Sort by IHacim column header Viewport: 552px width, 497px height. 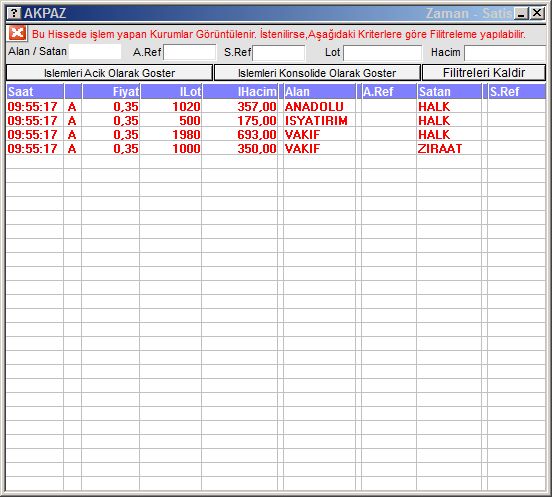(240, 92)
